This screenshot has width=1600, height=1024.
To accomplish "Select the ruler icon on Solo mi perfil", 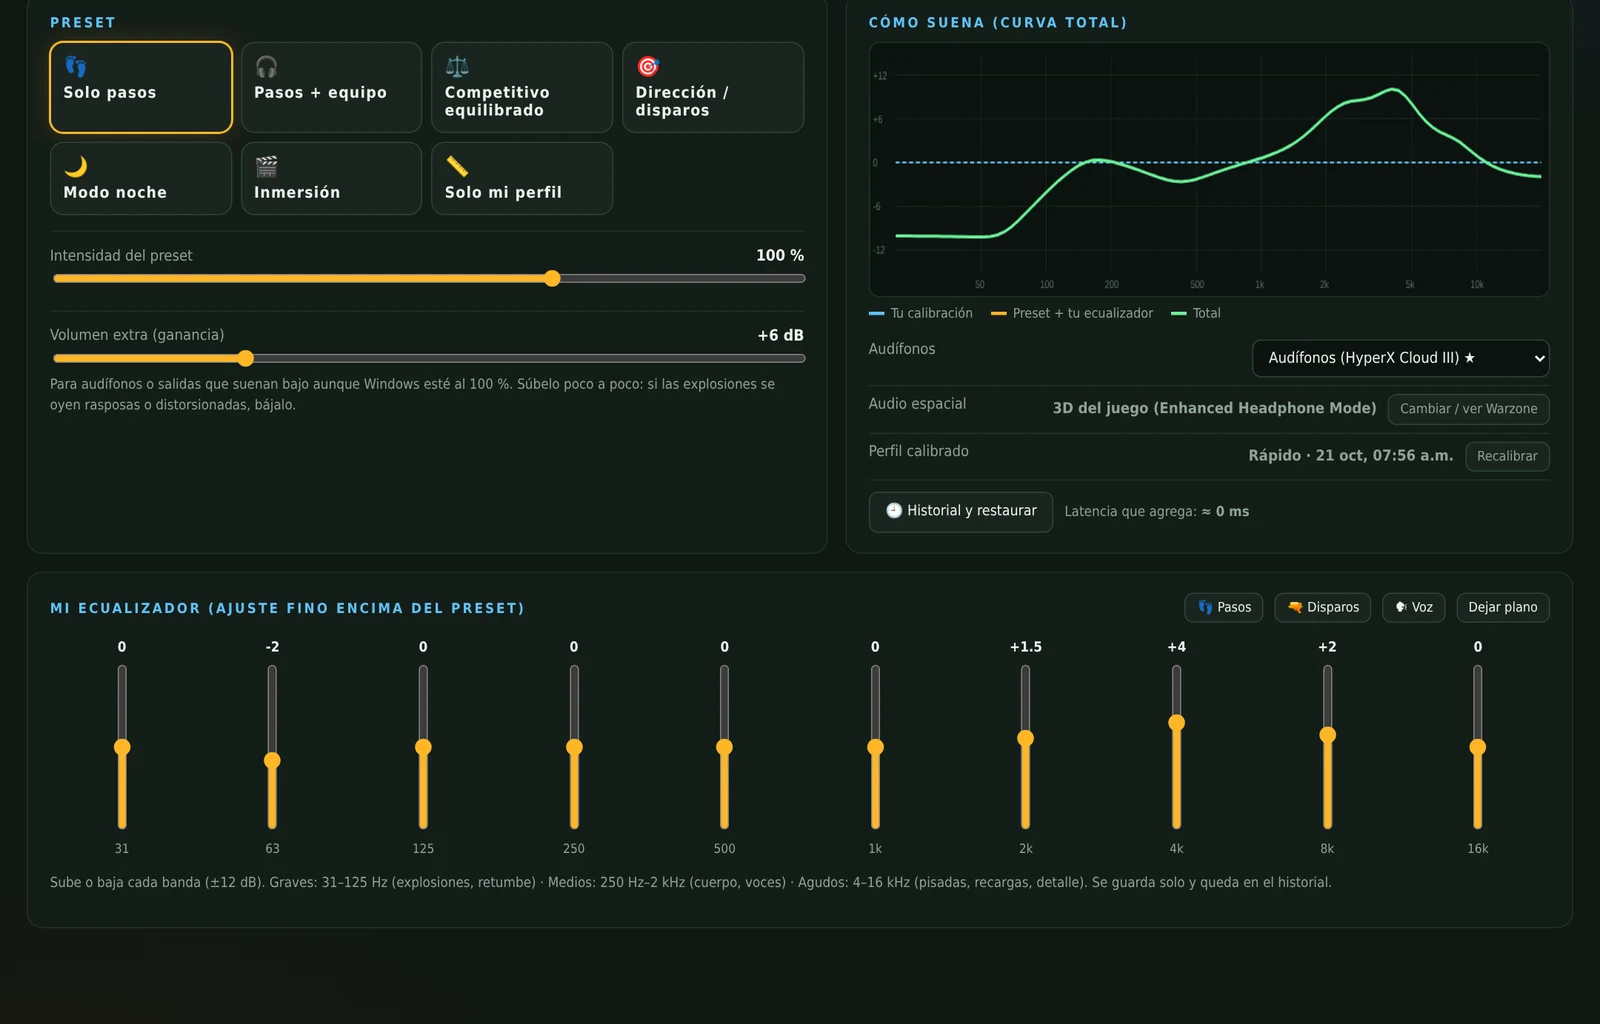I will click(457, 166).
